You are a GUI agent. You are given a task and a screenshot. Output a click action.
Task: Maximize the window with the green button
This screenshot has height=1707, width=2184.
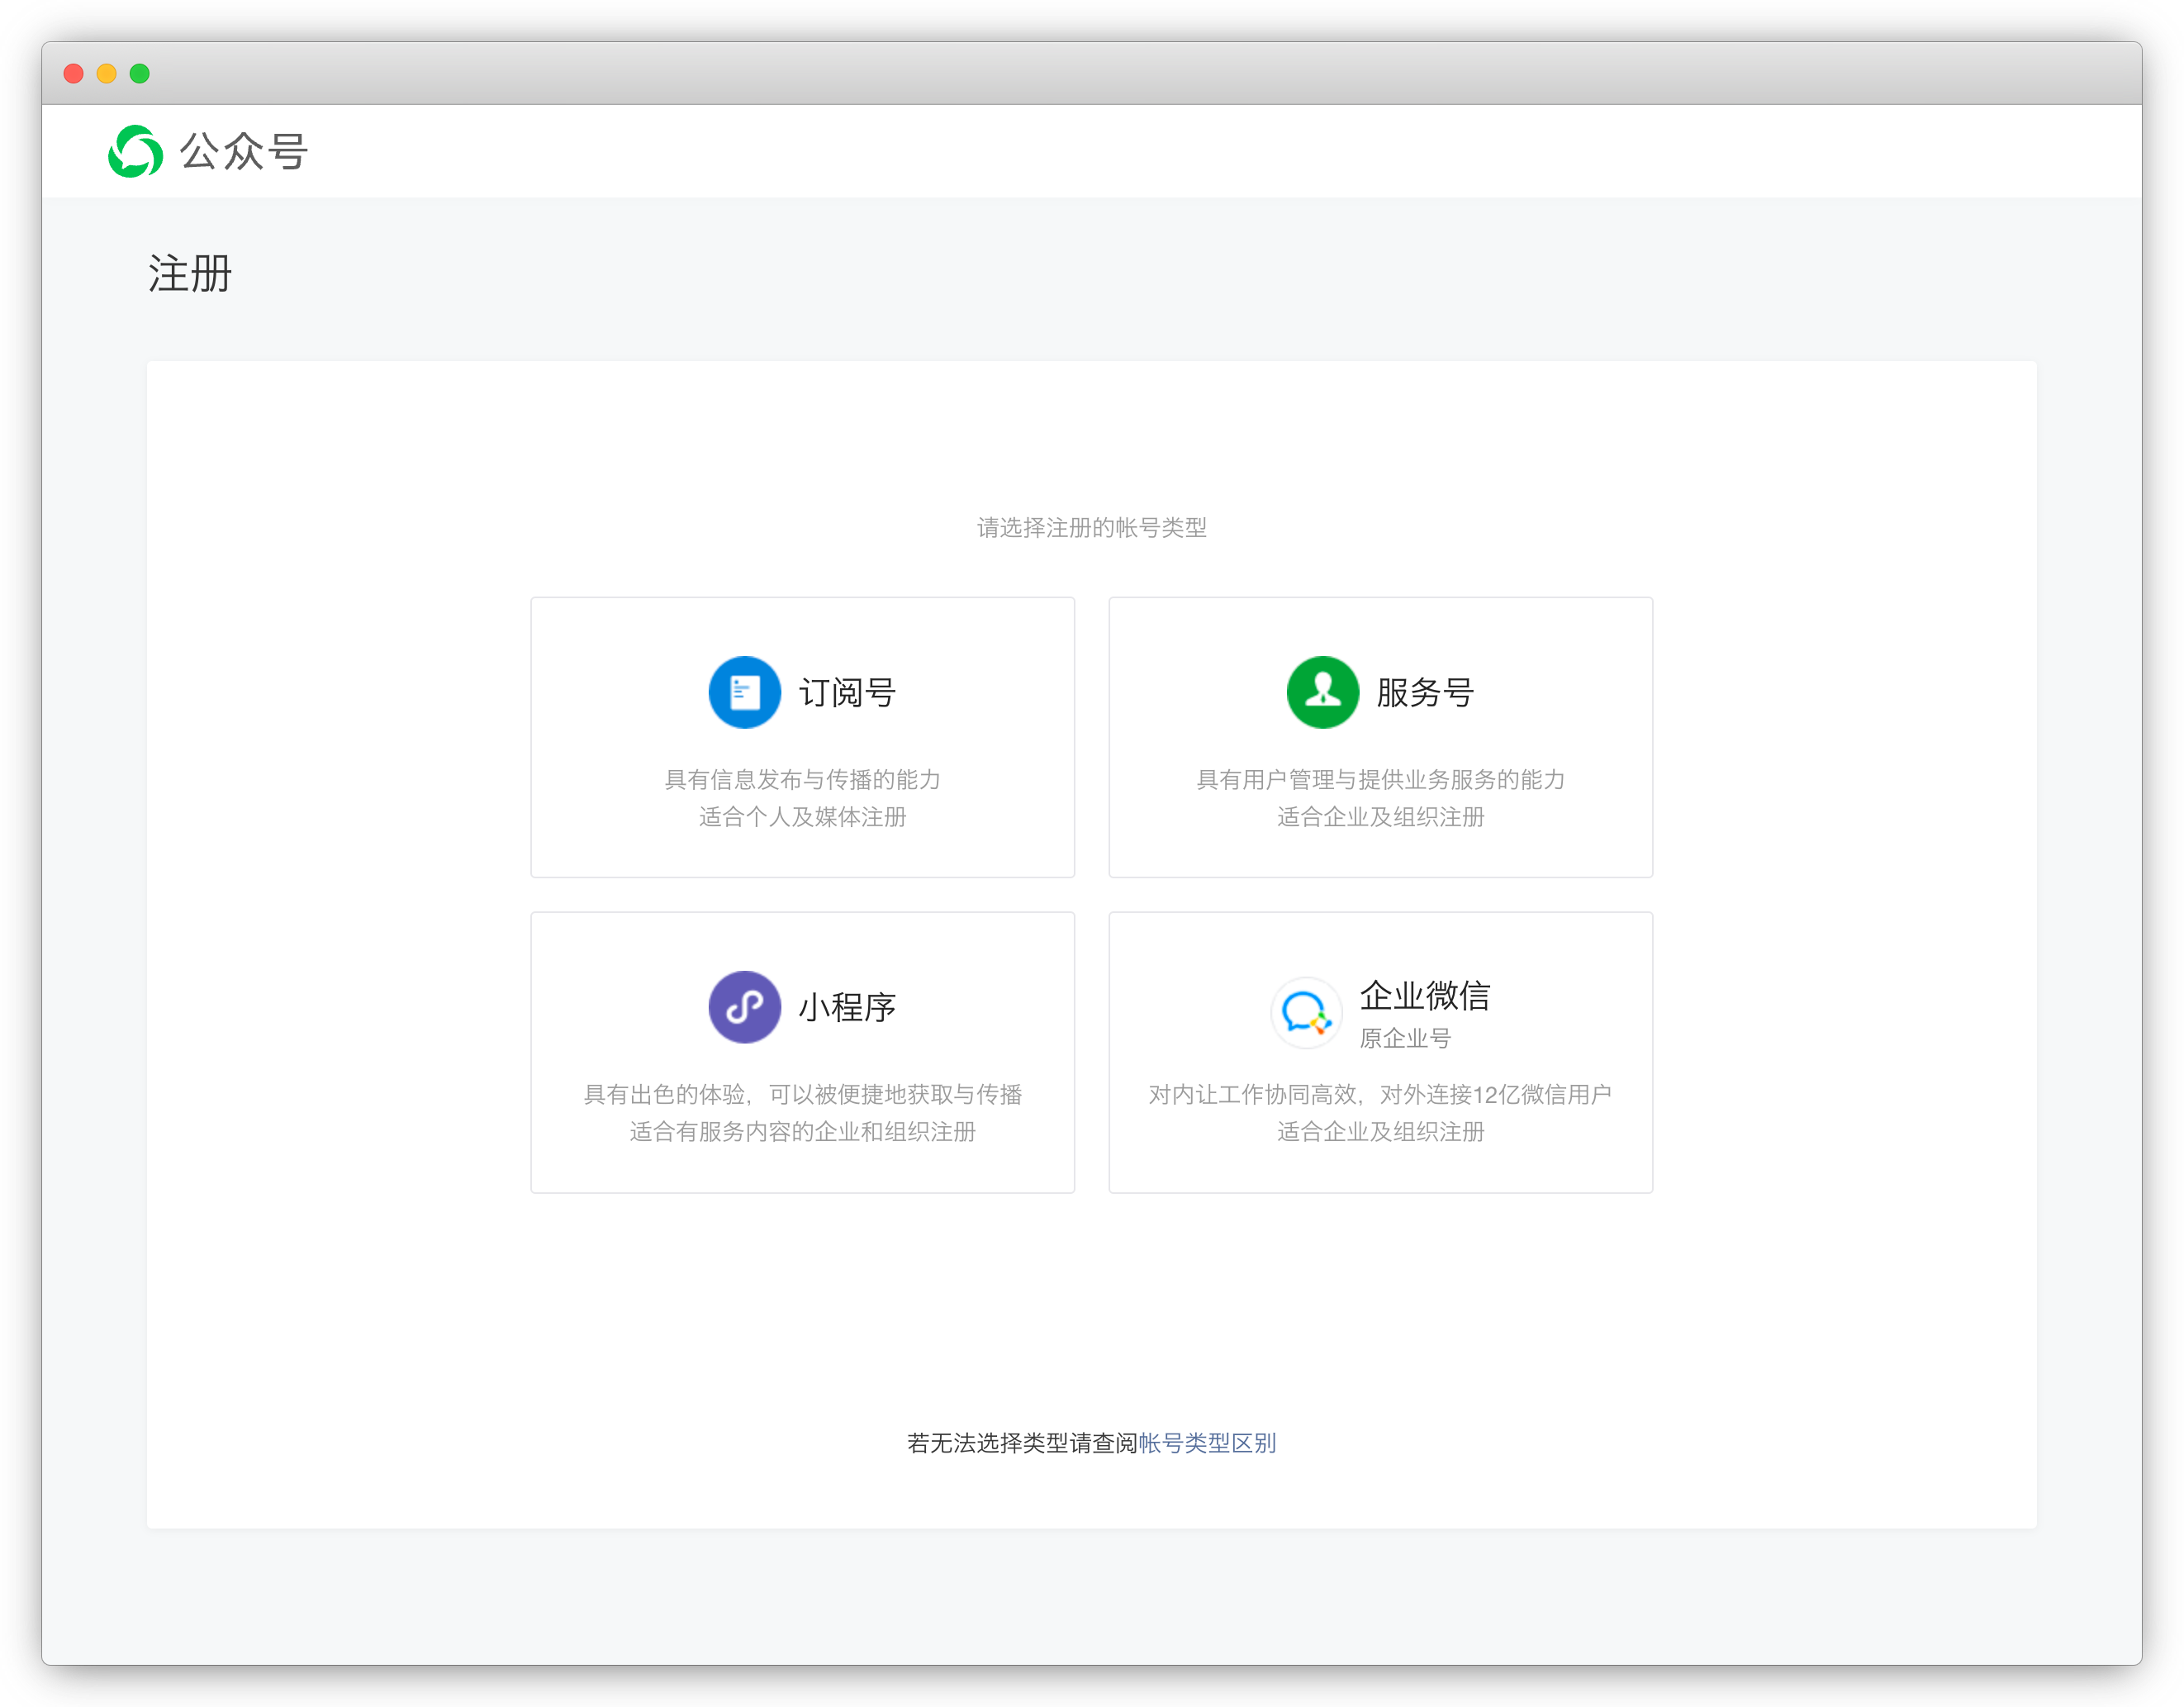[x=140, y=73]
